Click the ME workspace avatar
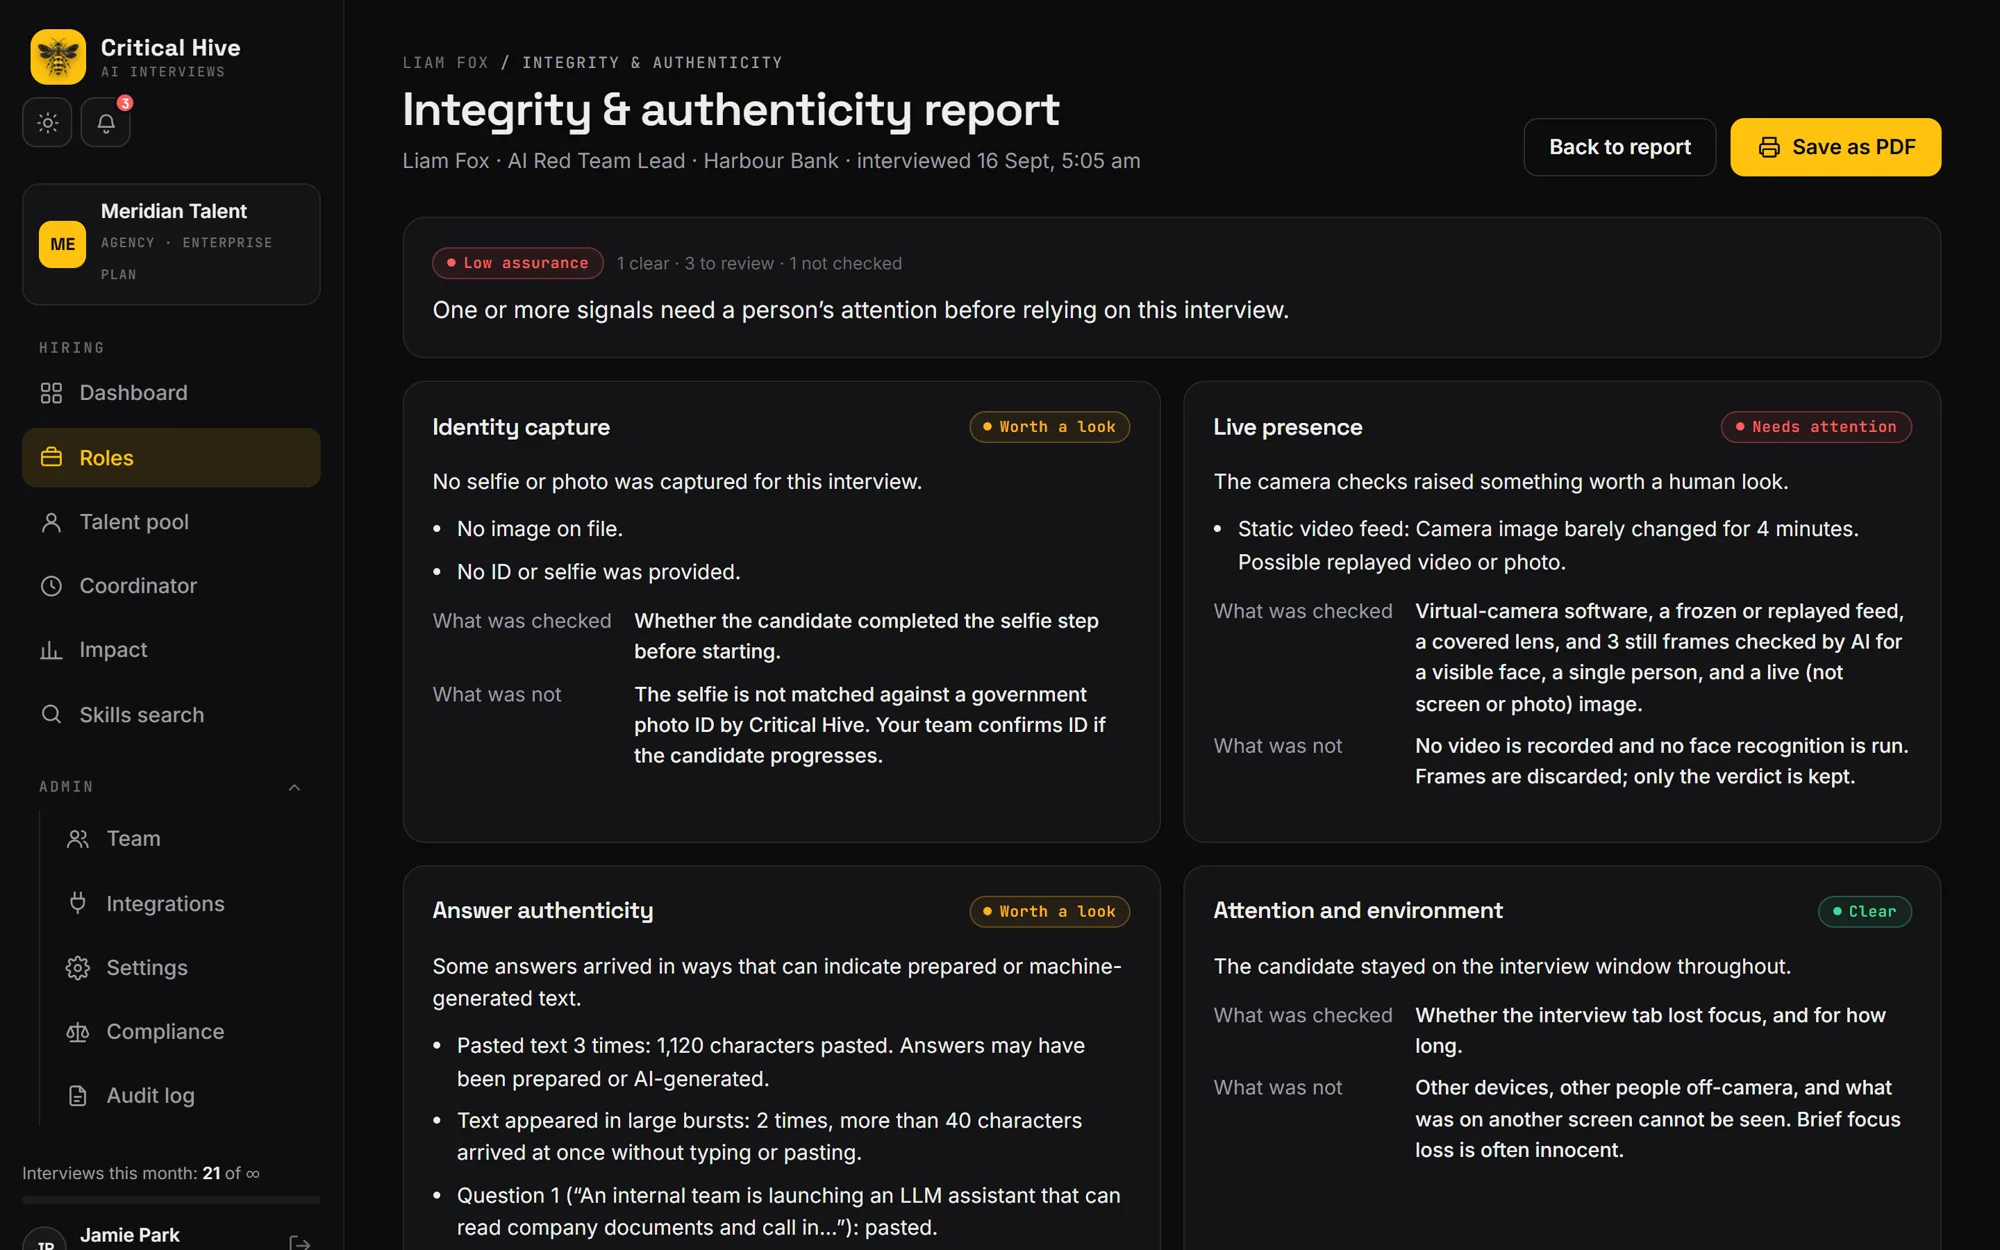This screenshot has width=2000, height=1250. pos(62,244)
